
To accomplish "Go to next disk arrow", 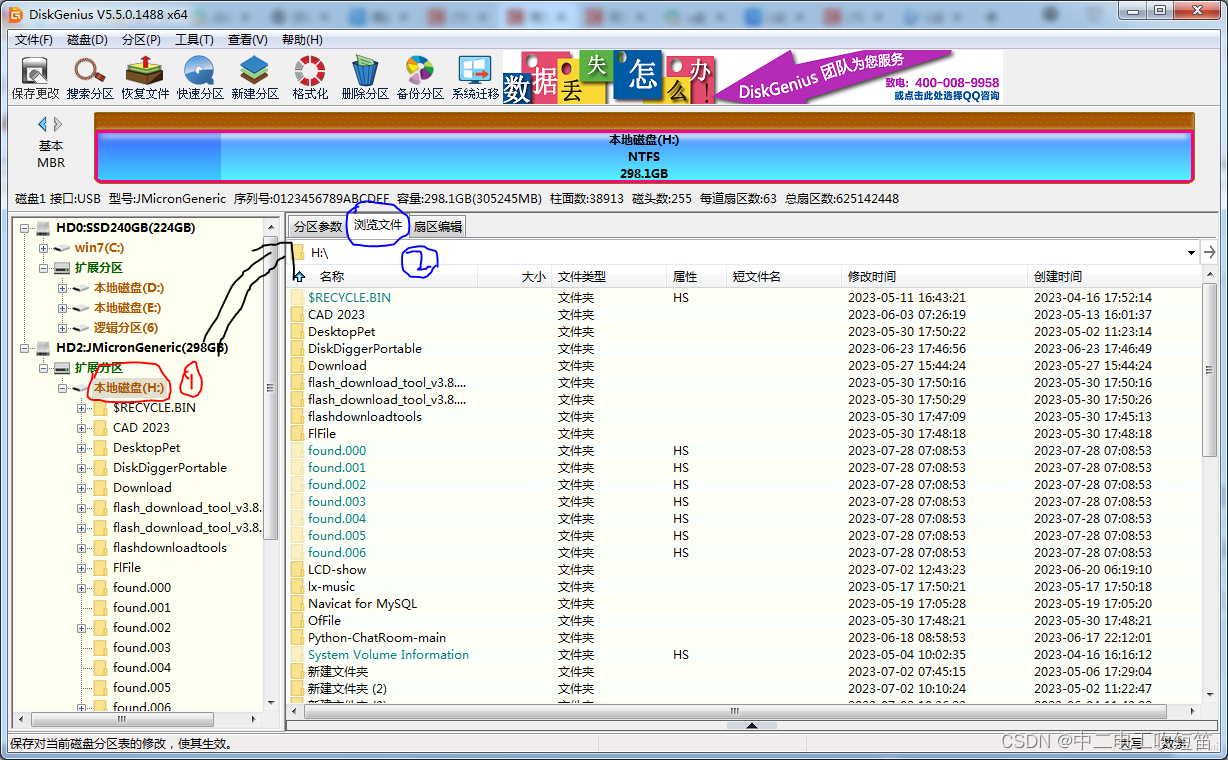I will (x=58, y=125).
